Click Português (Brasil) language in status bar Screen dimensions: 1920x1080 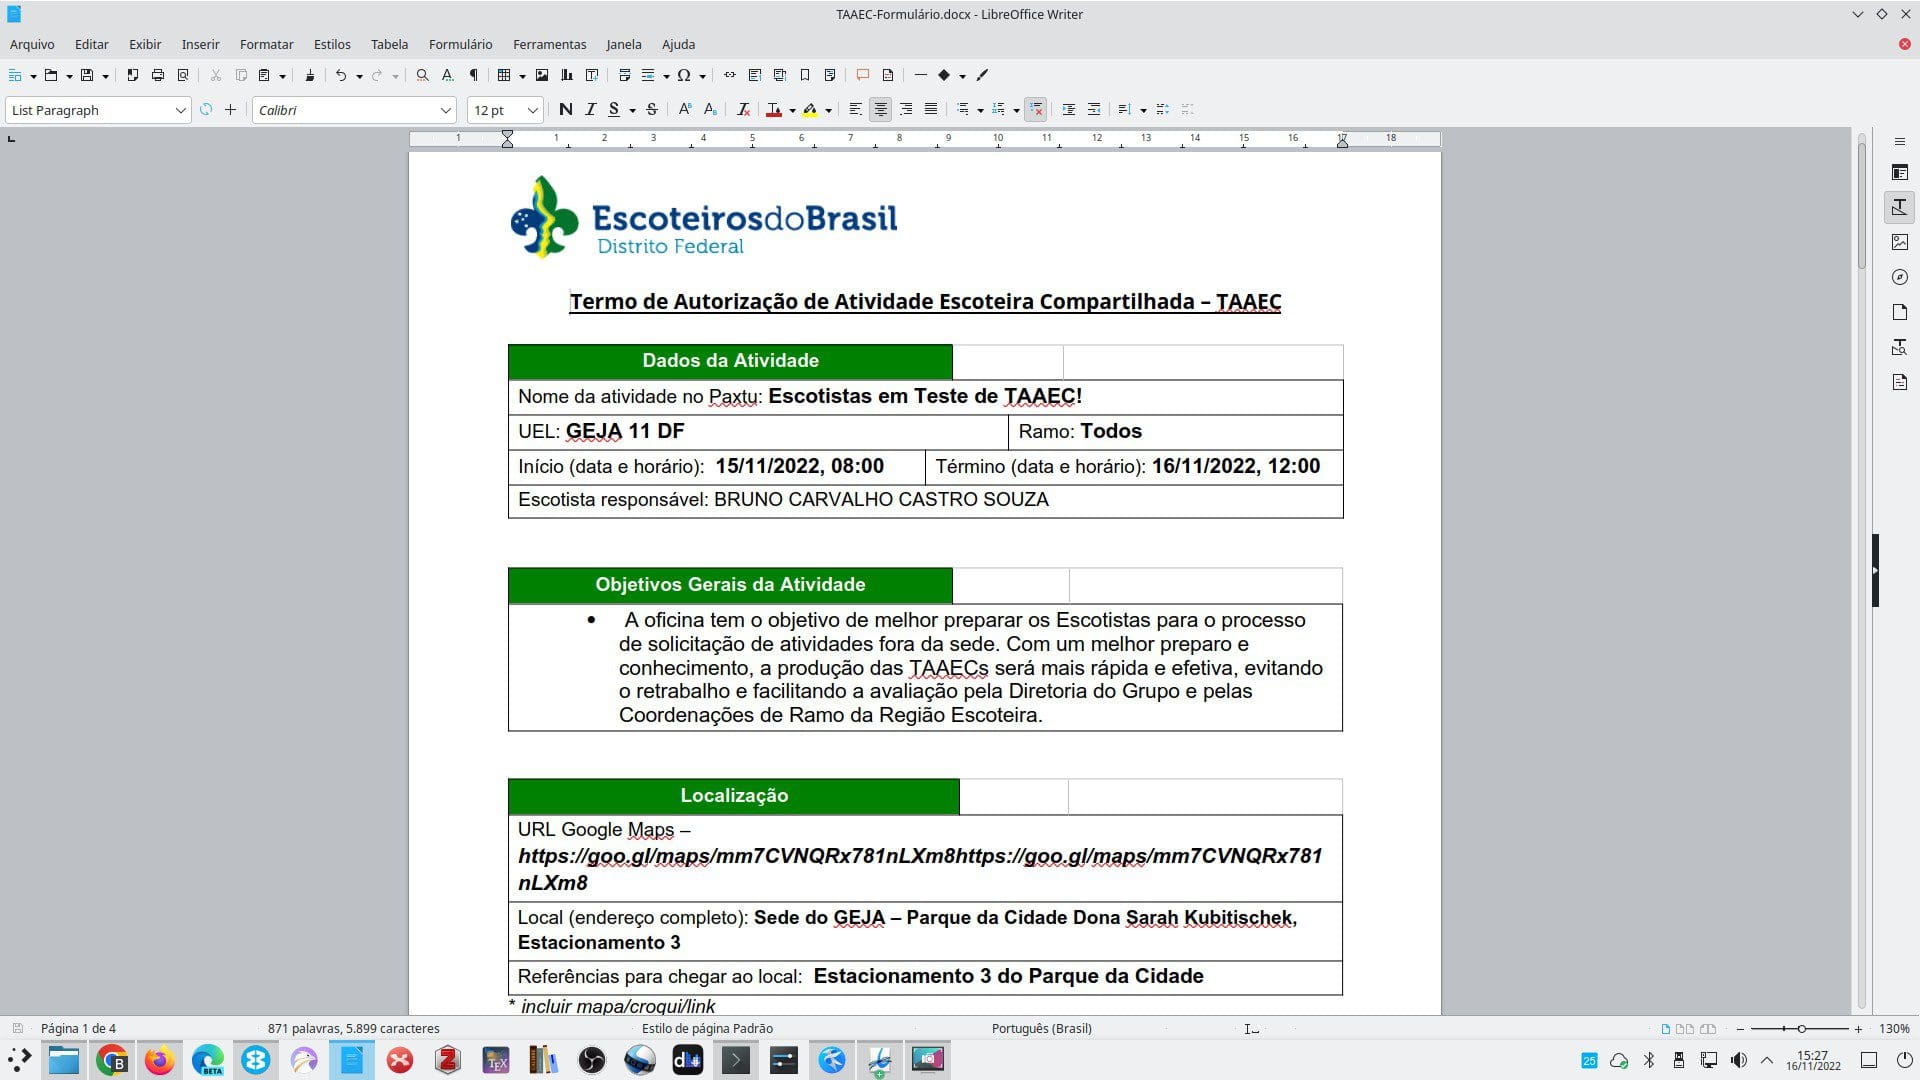tap(1041, 1028)
